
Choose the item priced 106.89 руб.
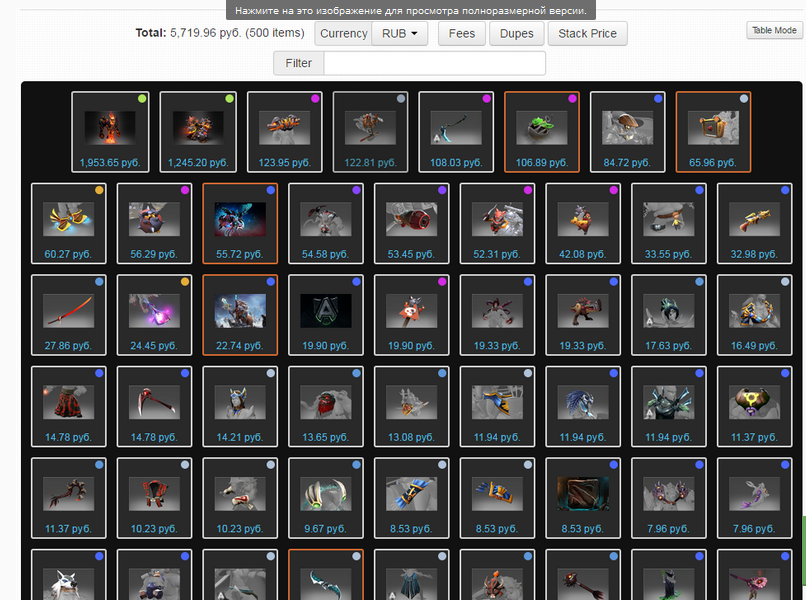pos(542,132)
